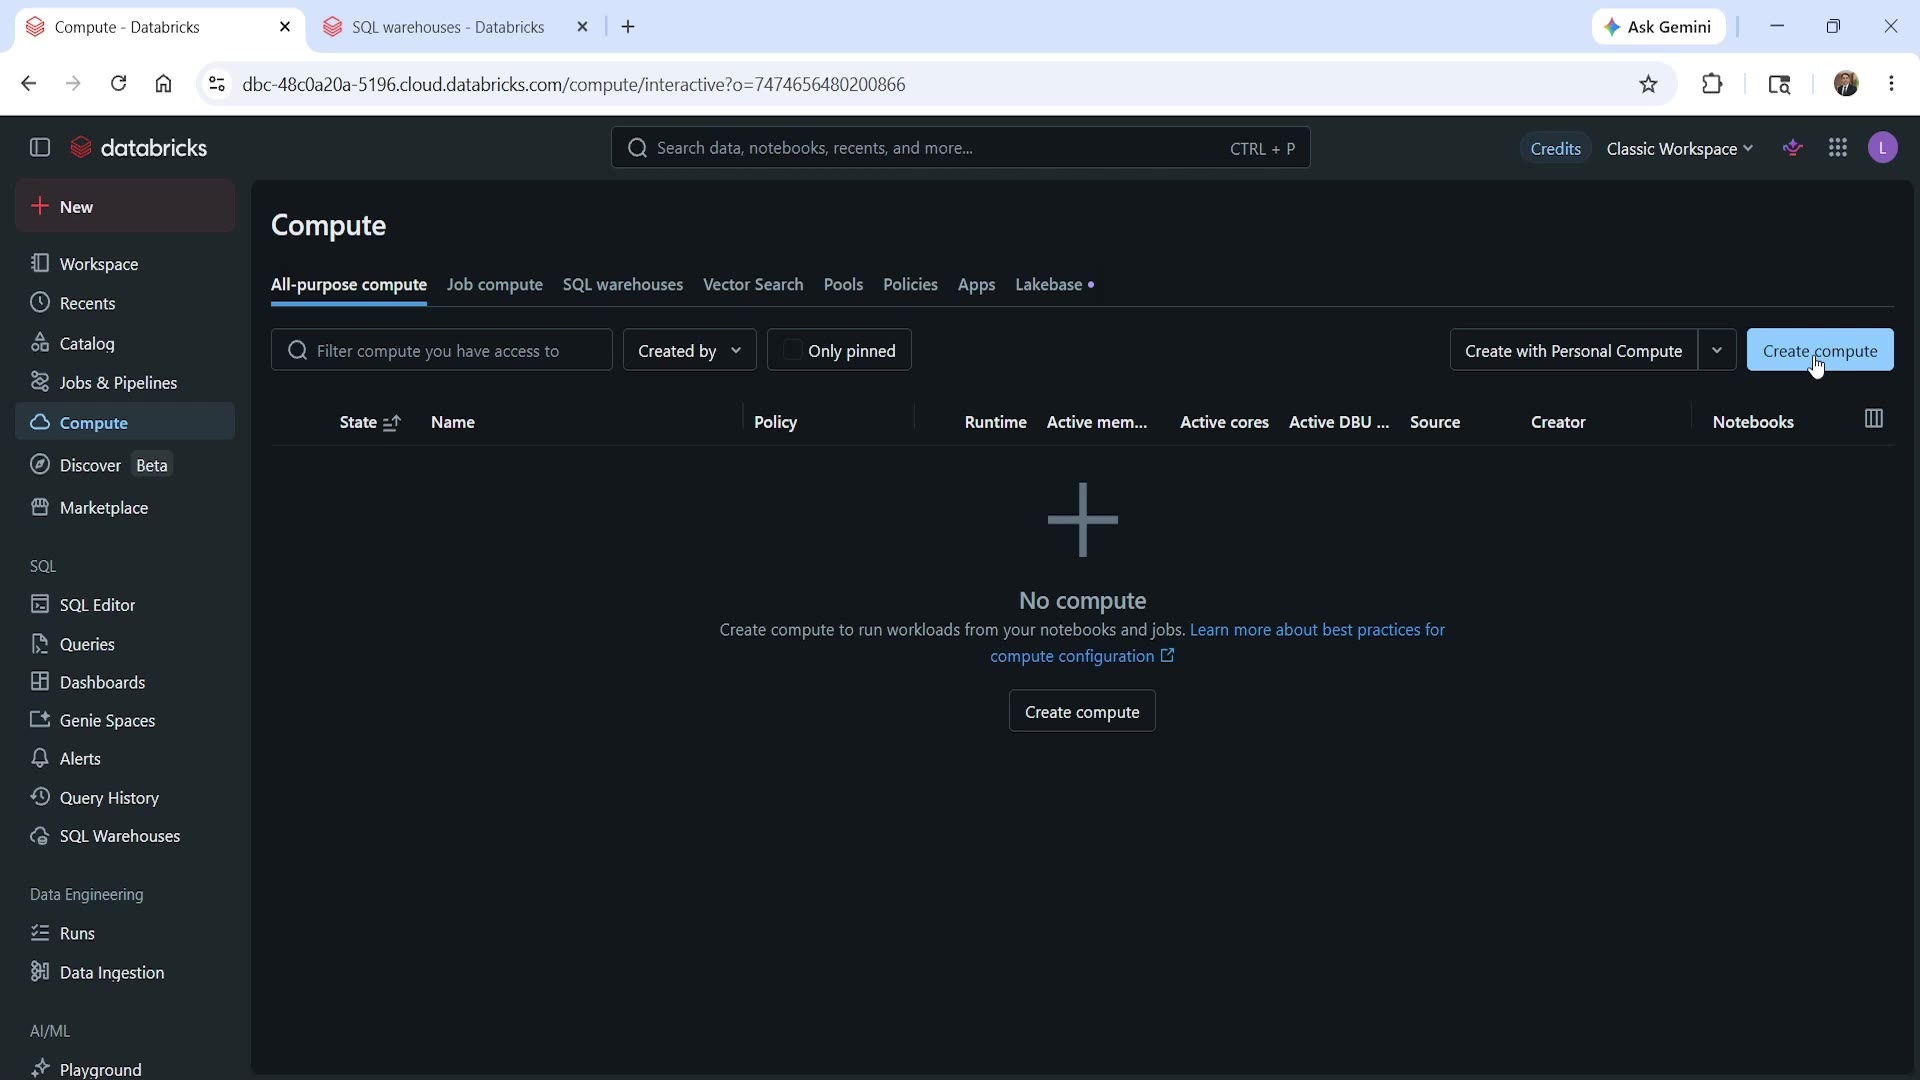This screenshot has width=1920, height=1080.
Task: Open Marketplace in the sidebar
Action: [125, 508]
